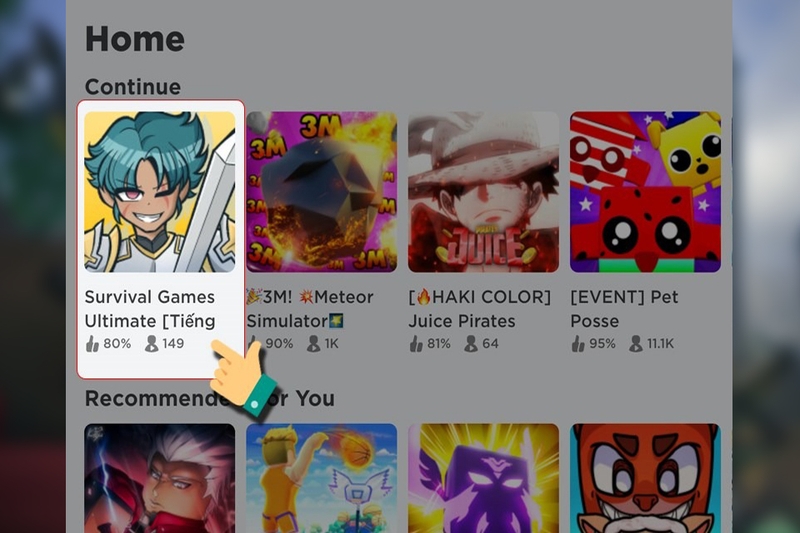Open recommended purple cube character game
The image size is (800, 533).
pyautogui.click(x=483, y=478)
